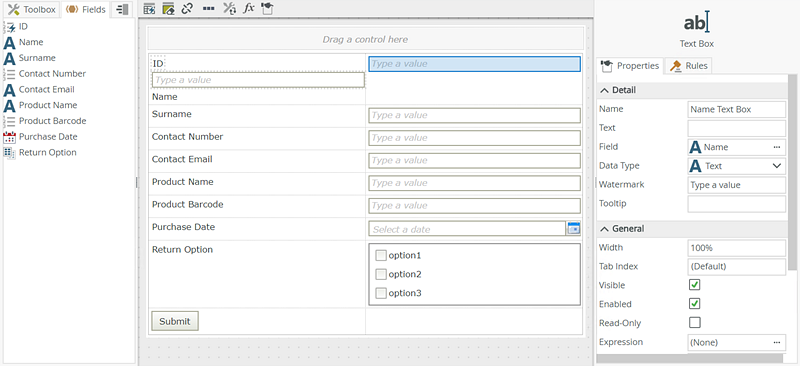Click the tools with refresh arrows icon
Image resolution: width=800 pixels, height=366 pixels.
pyautogui.click(x=230, y=9)
